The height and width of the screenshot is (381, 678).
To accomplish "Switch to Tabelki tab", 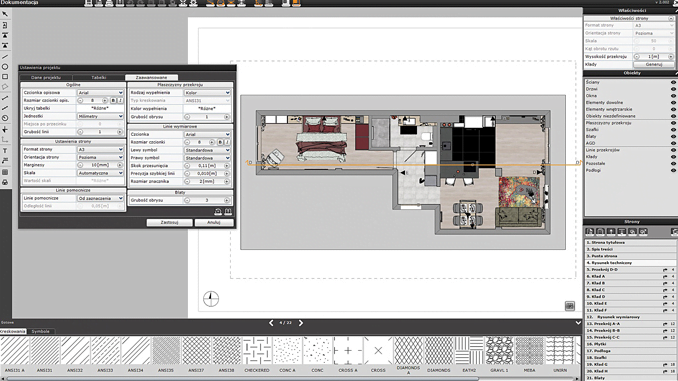I will [x=99, y=77].
